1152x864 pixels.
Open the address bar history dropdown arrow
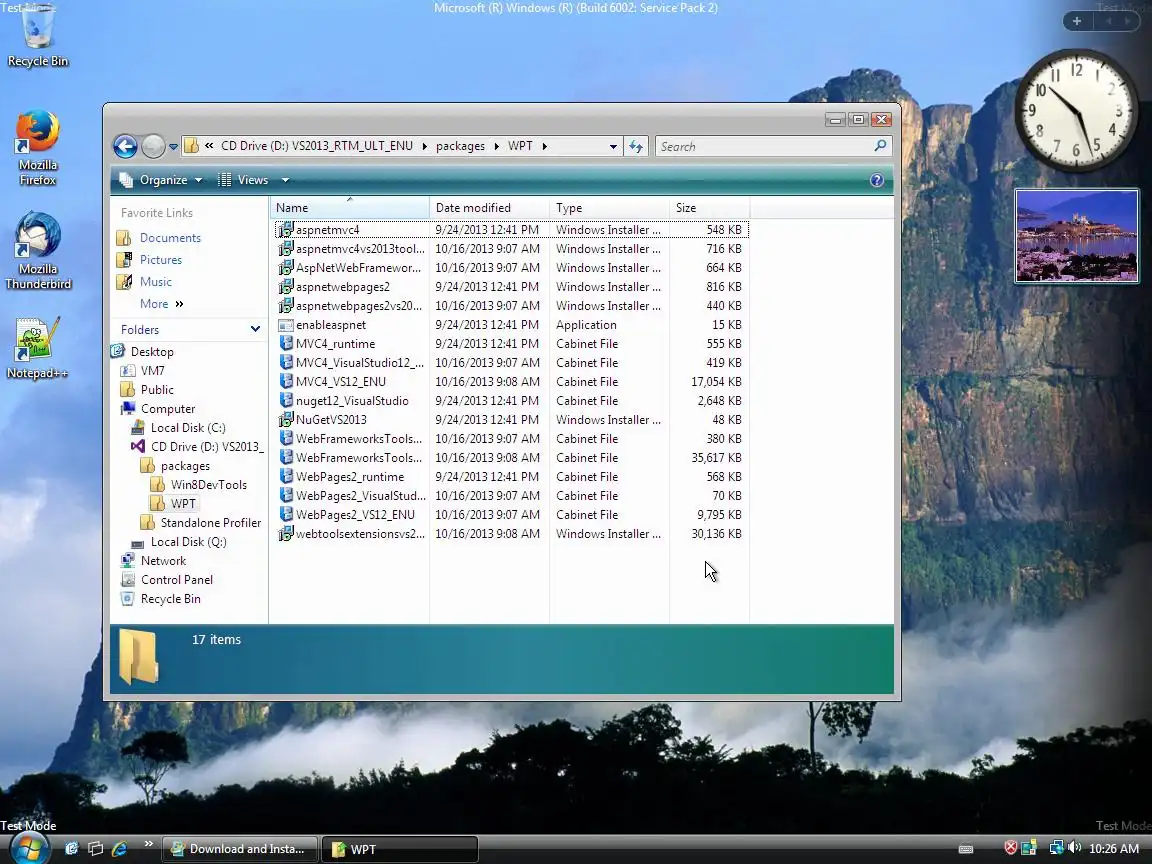[613, 146]
